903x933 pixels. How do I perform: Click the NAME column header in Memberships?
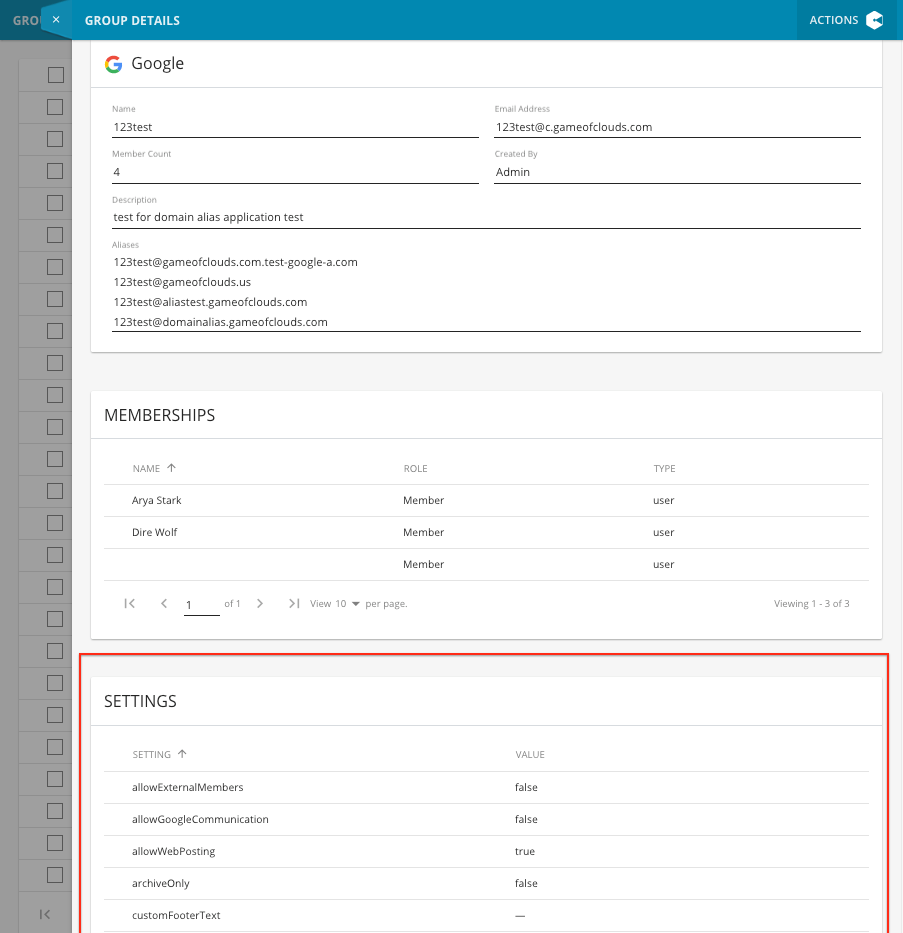tap(146, 468)
